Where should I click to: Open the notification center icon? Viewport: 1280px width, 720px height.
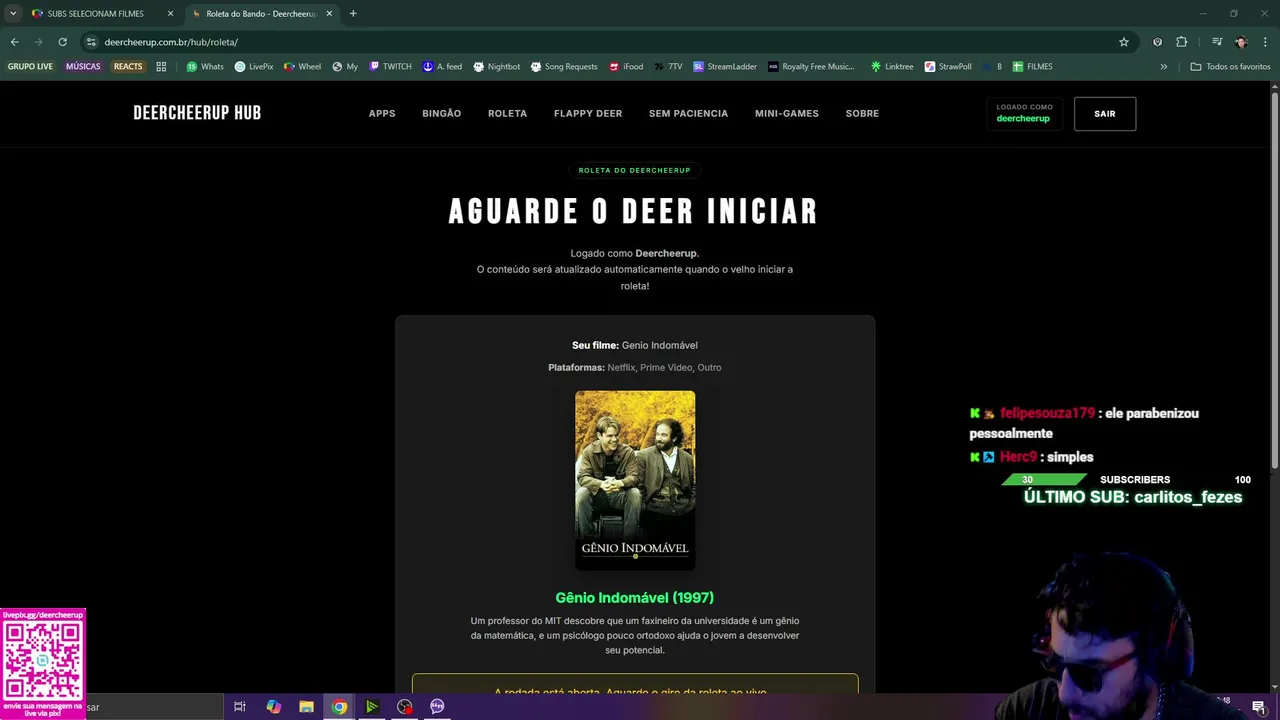point(1258,707)
